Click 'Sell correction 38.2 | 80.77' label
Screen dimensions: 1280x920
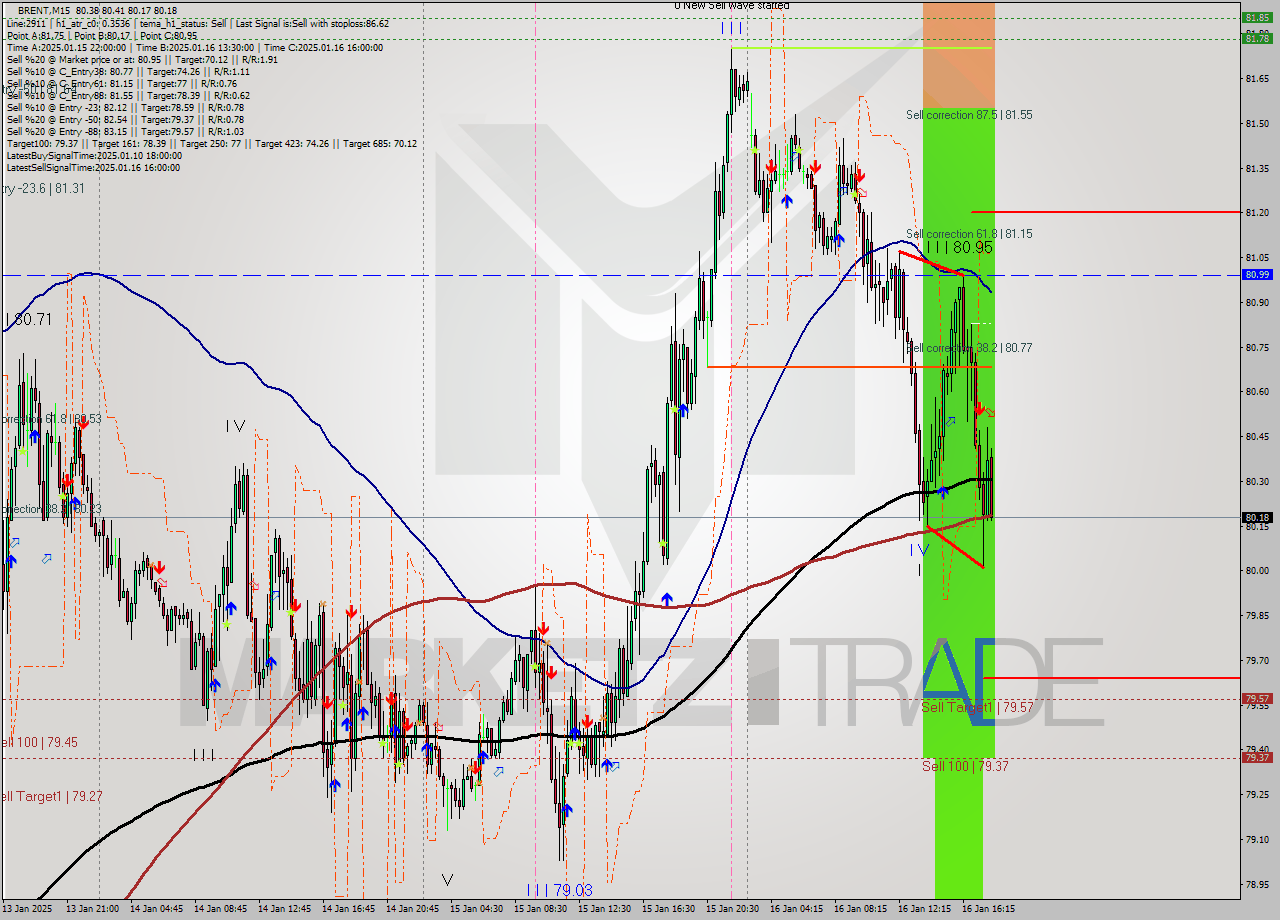969,348
